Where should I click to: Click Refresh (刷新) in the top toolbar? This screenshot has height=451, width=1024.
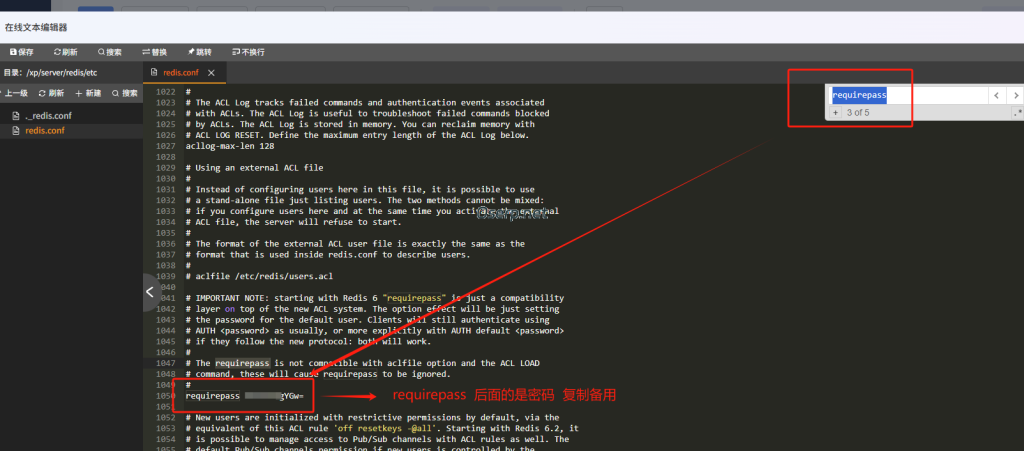click(x=65, y=51)
